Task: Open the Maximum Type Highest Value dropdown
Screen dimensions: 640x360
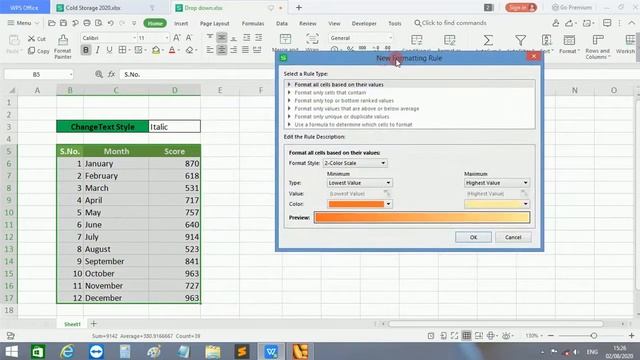Action: [497, 183]
